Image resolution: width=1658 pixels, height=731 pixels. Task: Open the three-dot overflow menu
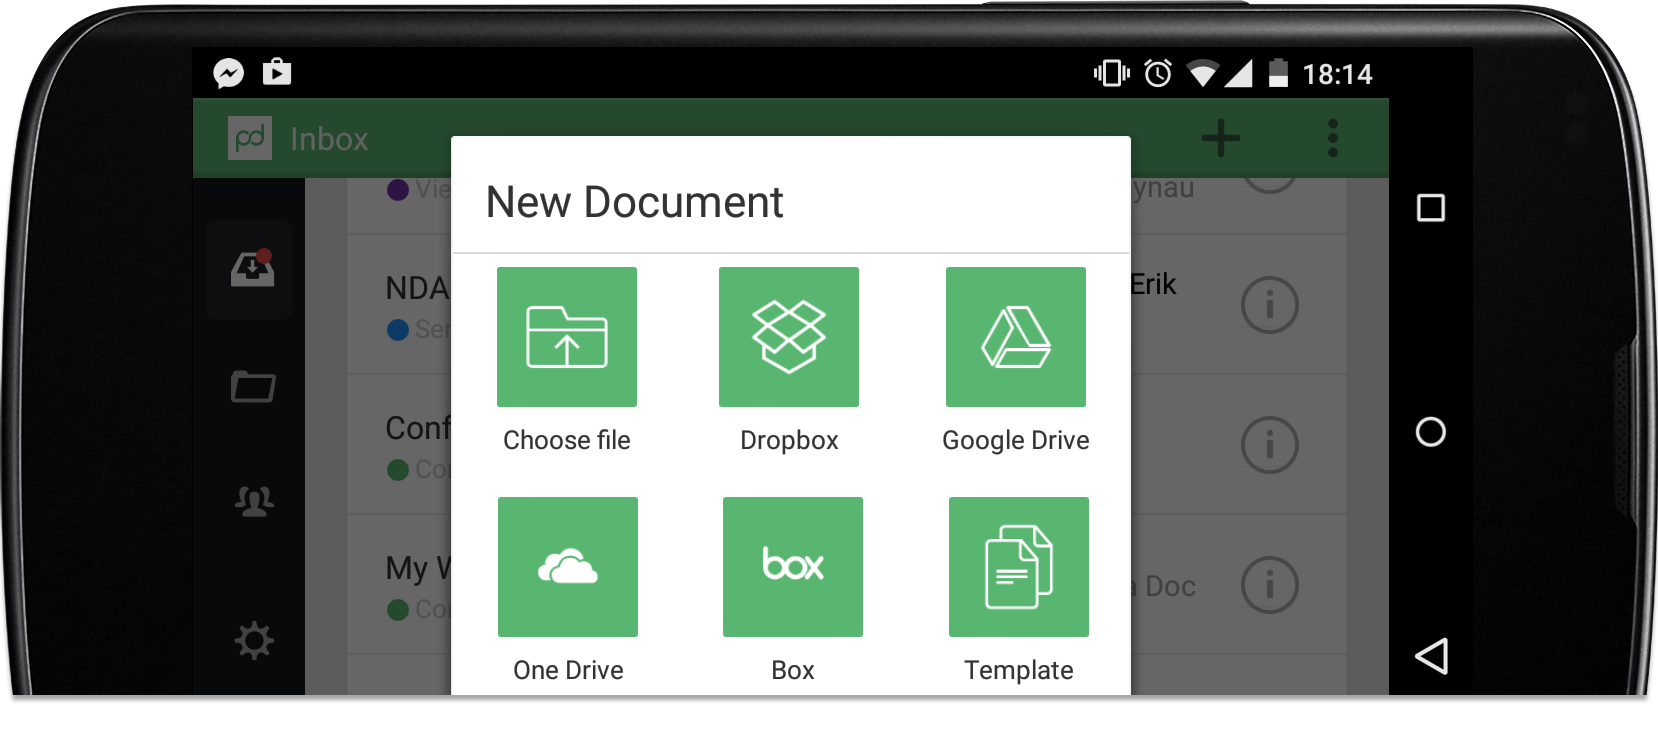coord(1332,138)
